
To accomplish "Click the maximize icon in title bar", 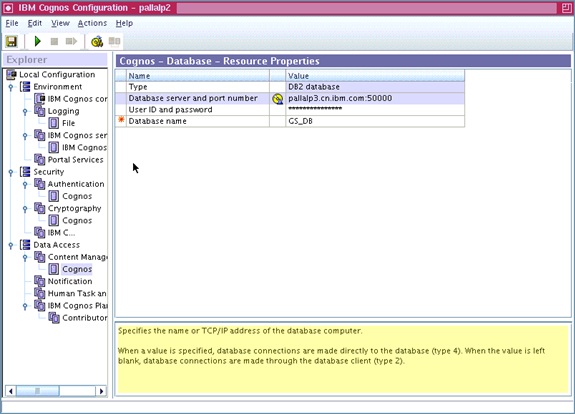I will click(x=566, y=8).
